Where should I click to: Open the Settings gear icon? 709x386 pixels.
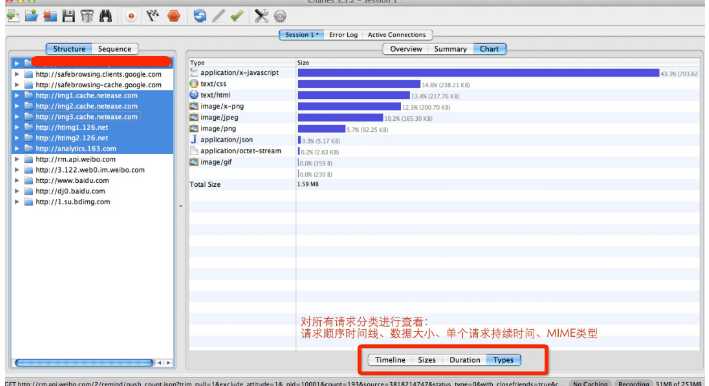click(x=280, y=16)
